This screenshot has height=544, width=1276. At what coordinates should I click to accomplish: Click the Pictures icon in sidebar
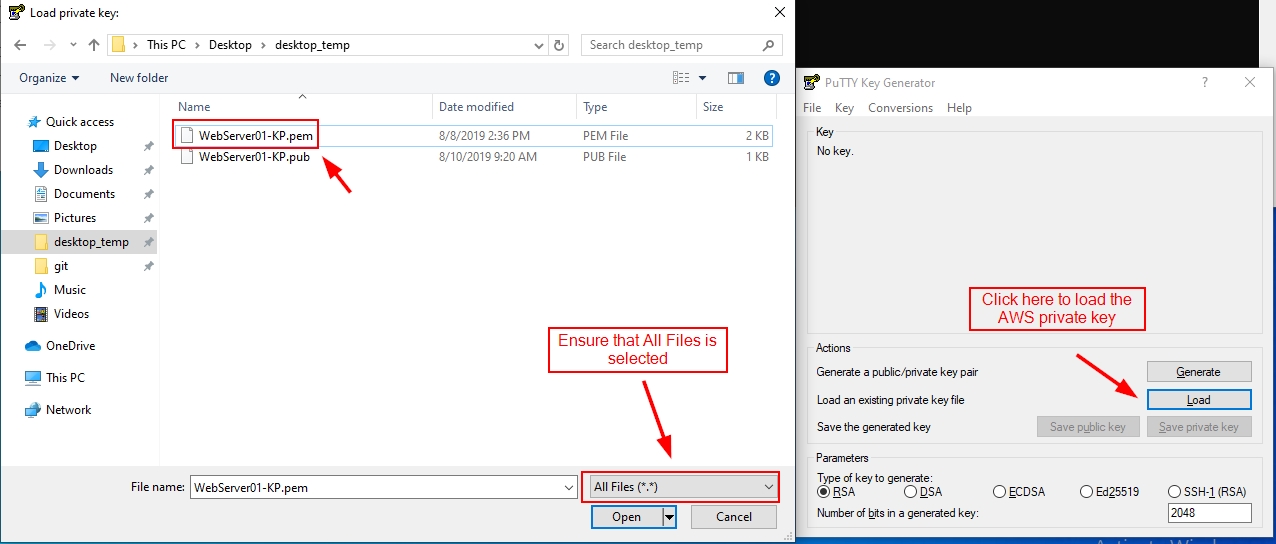click(41, 218)
